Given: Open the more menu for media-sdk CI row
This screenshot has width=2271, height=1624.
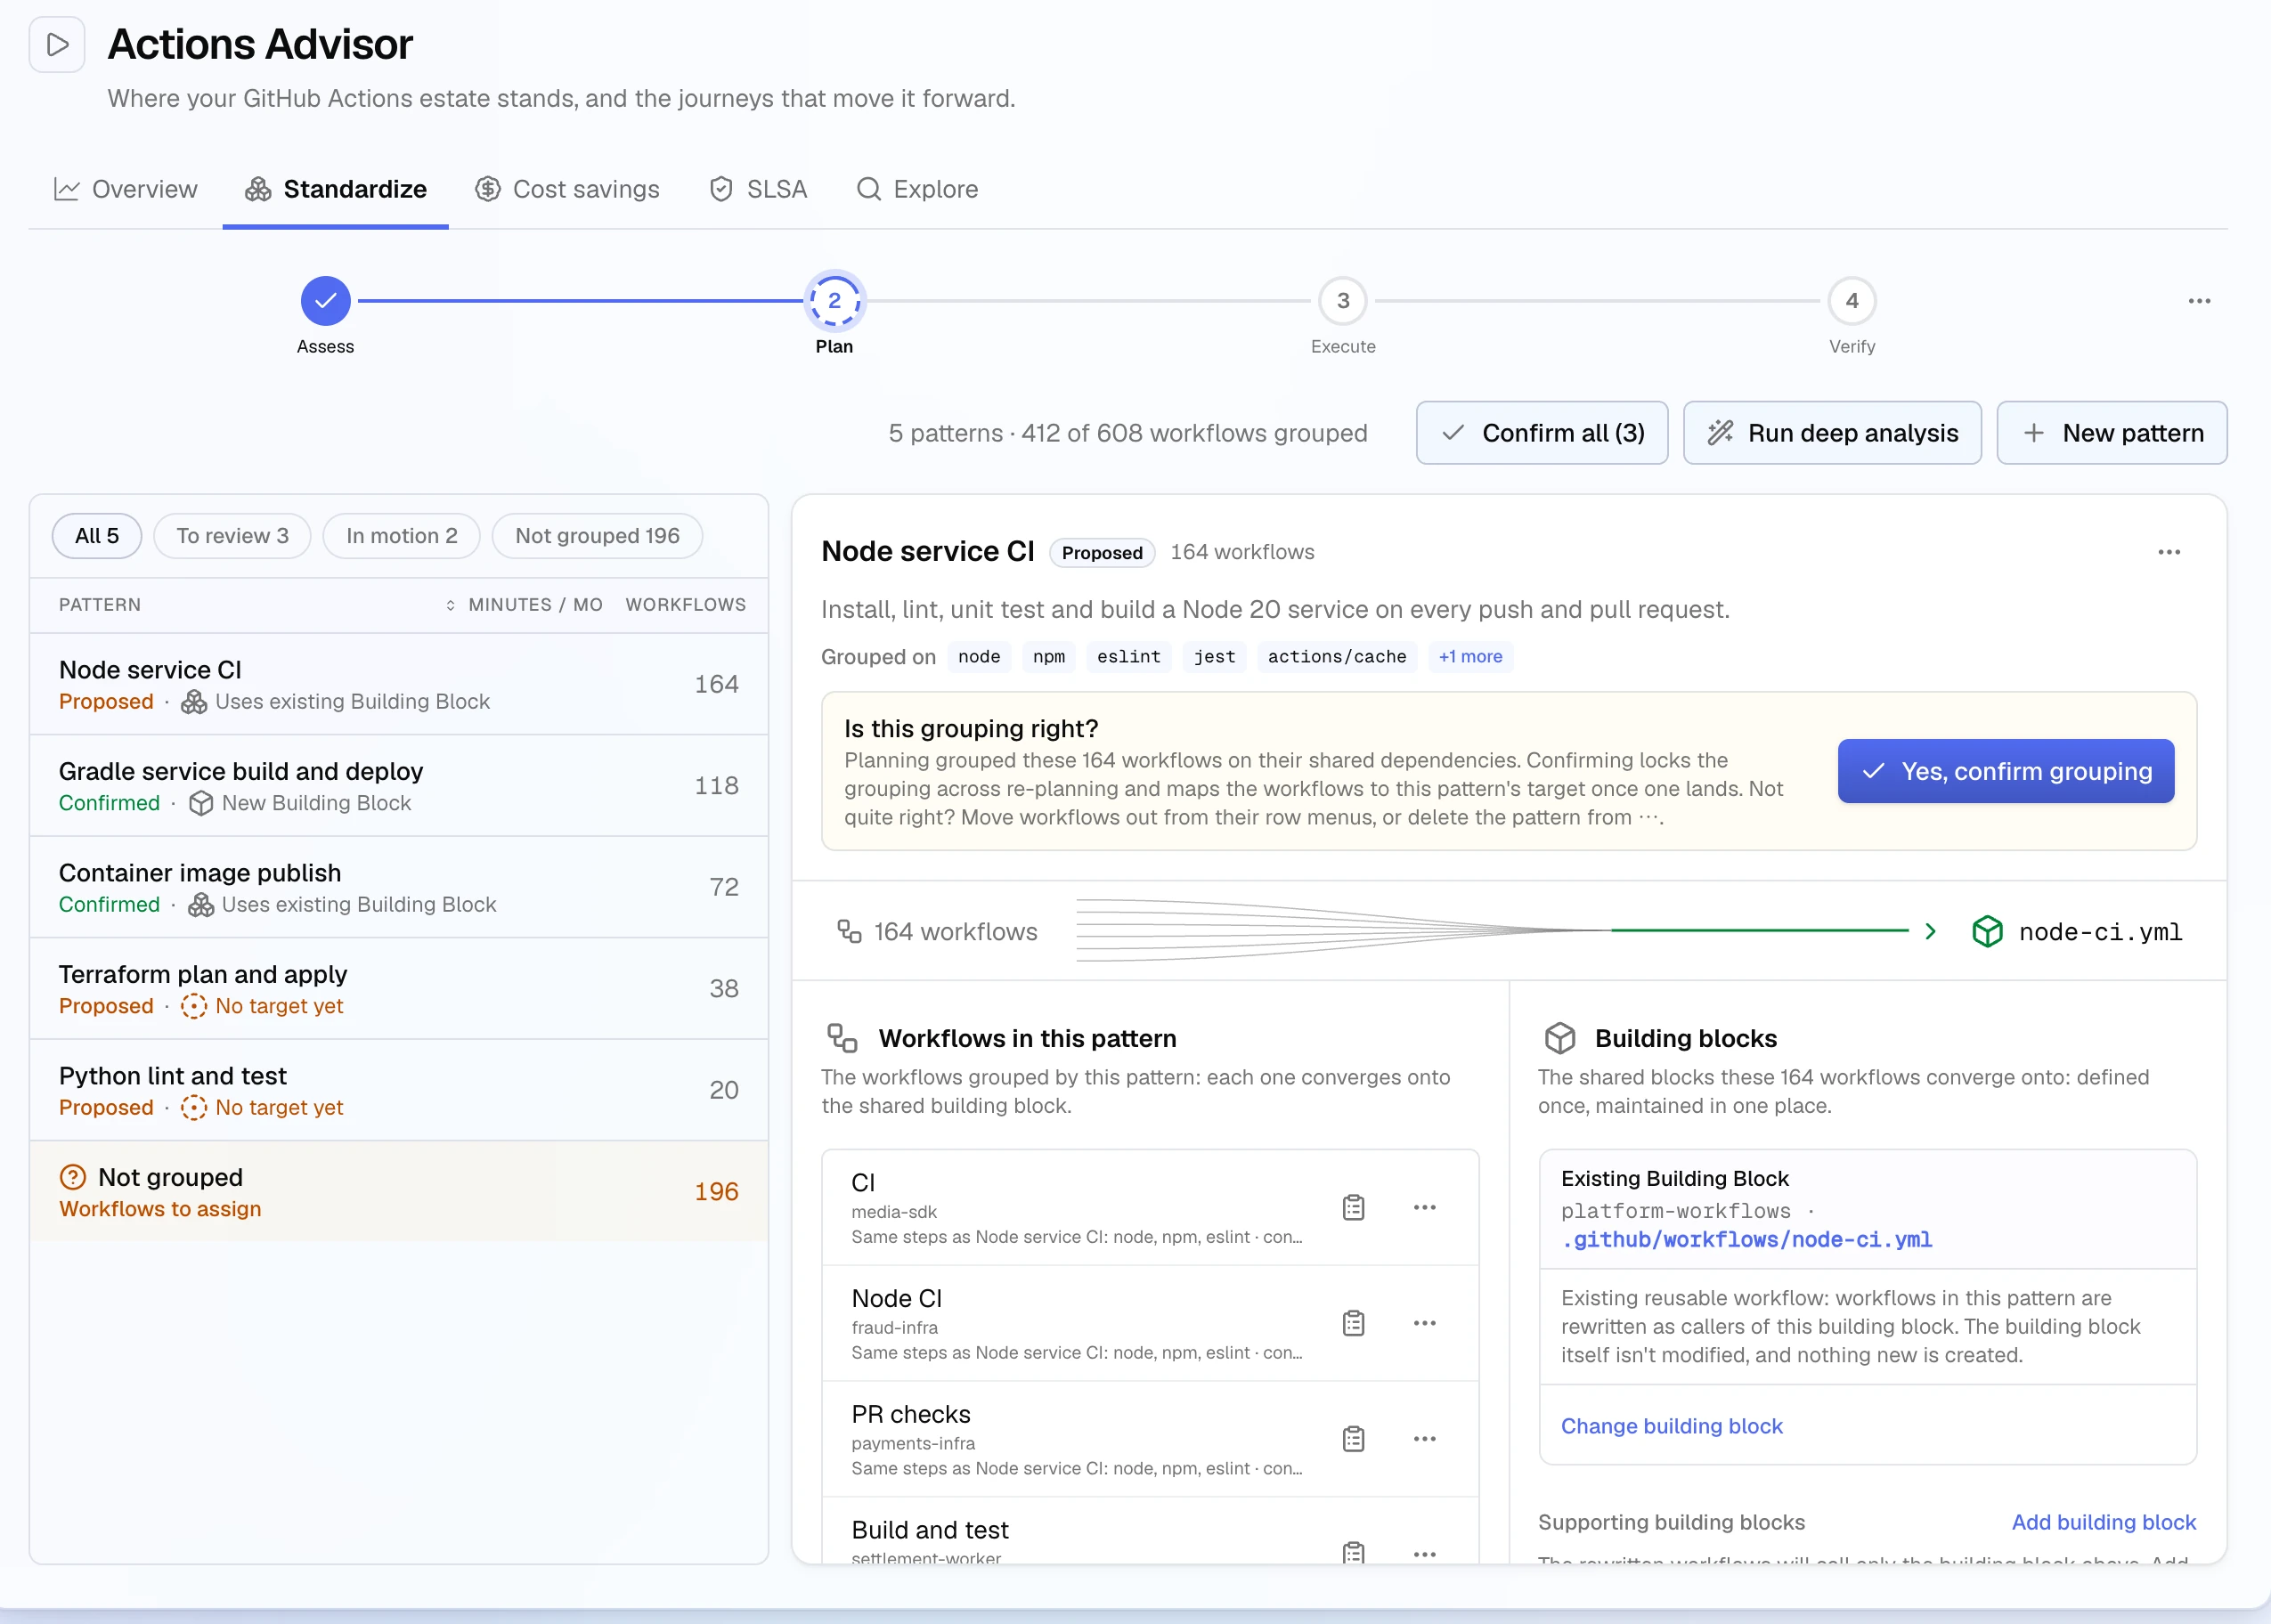Looking at the screenshot, I should tap(1424, 1207).
